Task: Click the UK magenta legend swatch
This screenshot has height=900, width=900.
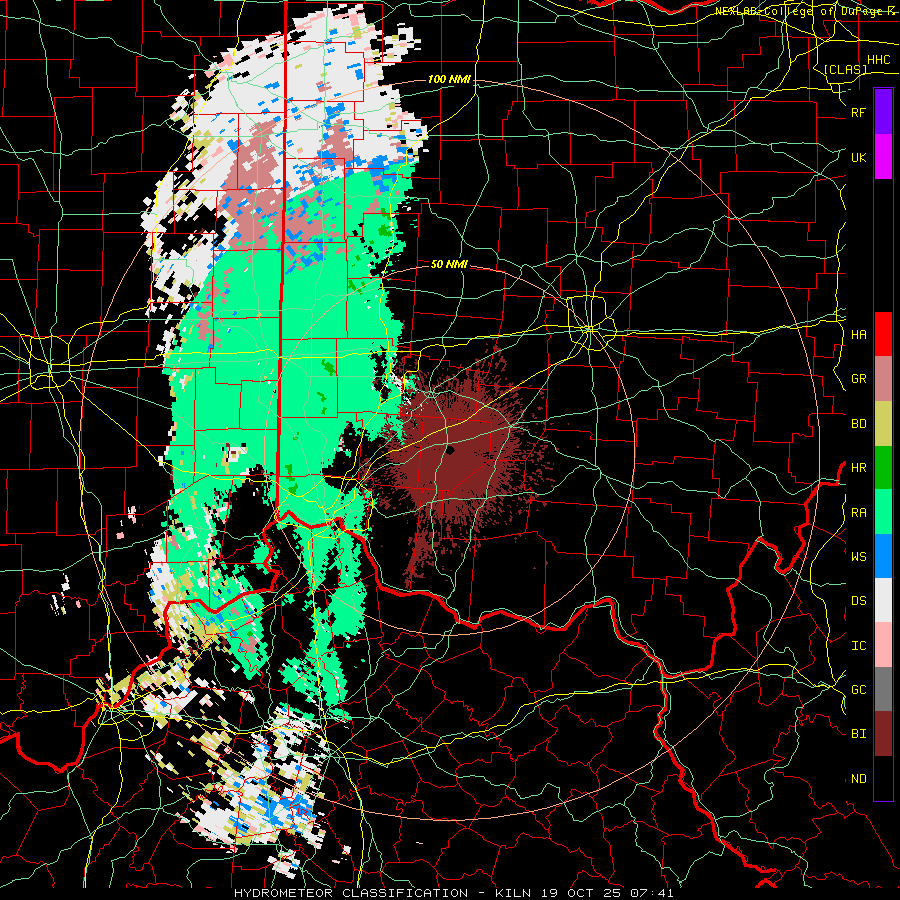Action: coord(883,157)
